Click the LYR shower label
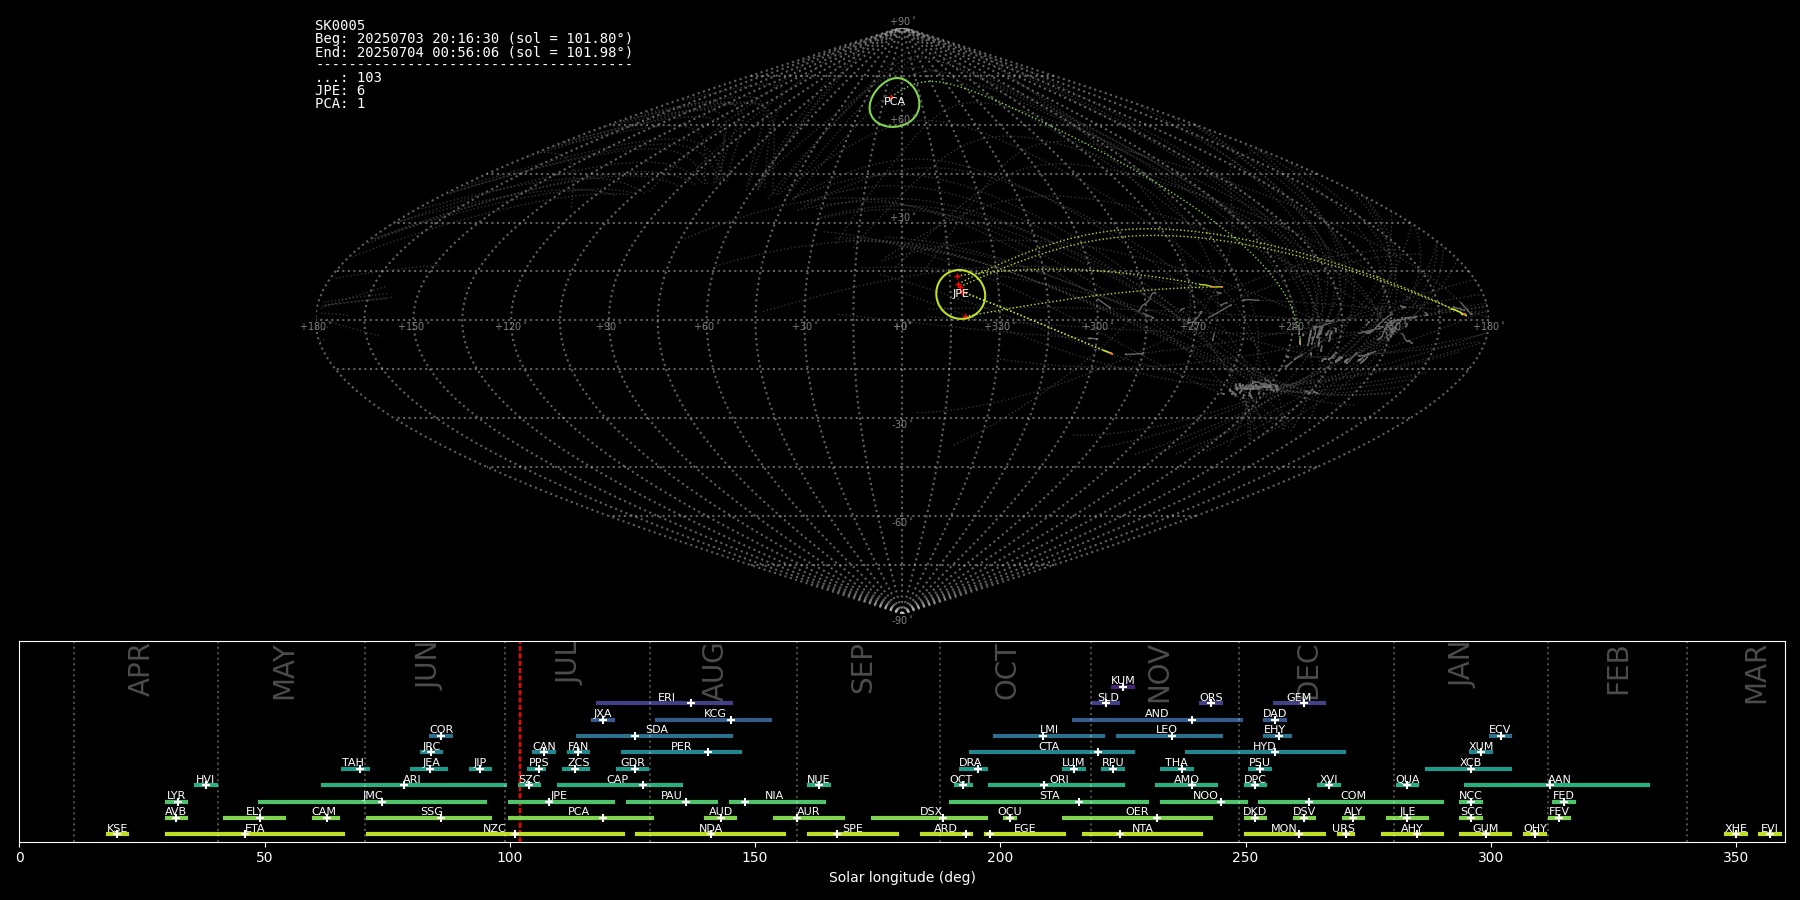 pyautogui.click(x=176, y=796)
